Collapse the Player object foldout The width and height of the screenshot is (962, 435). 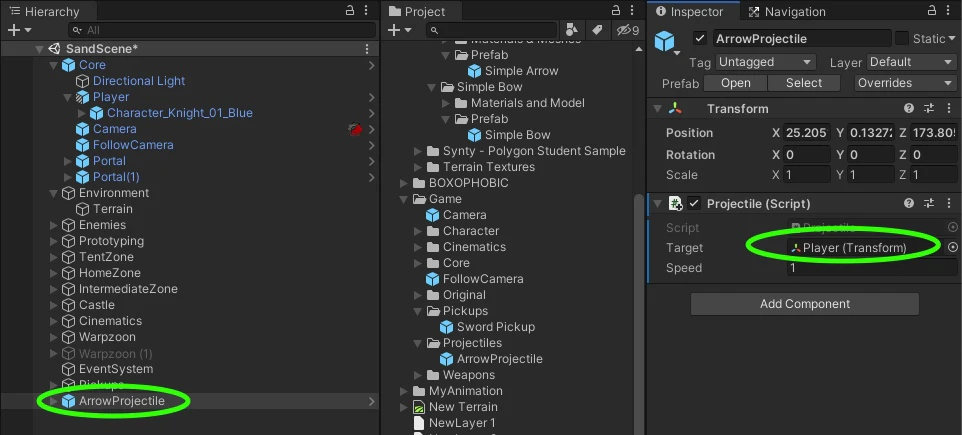coord(67,97)
